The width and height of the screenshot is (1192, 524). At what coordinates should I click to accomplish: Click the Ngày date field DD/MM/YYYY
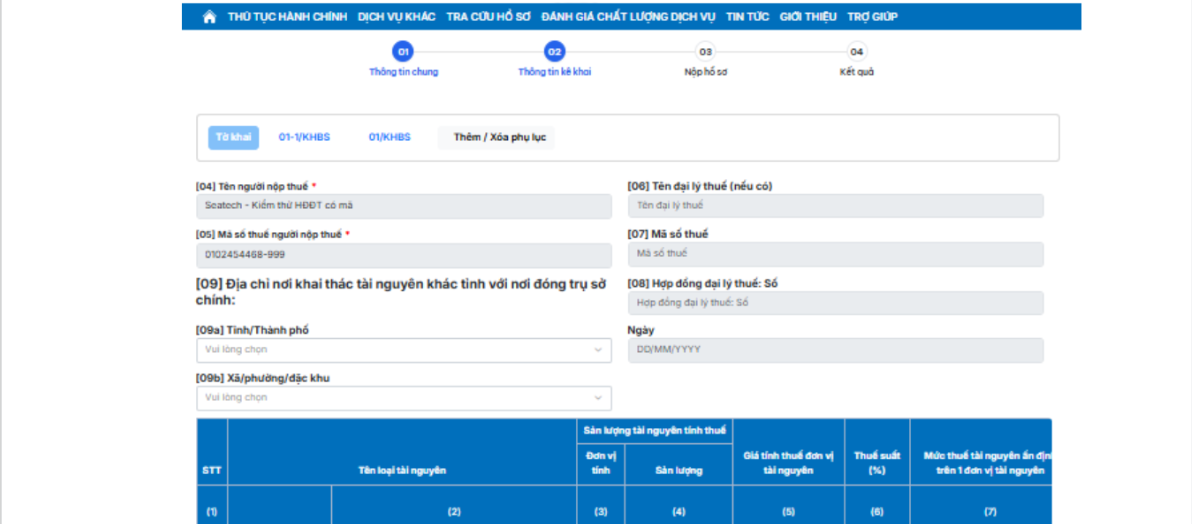coord(835,350)
